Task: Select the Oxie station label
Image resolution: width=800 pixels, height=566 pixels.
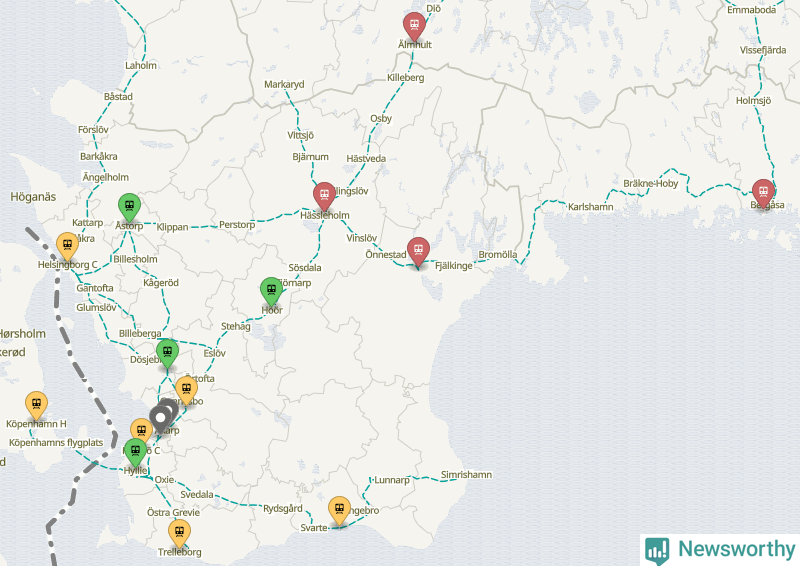Action: [x=164, y=480]
